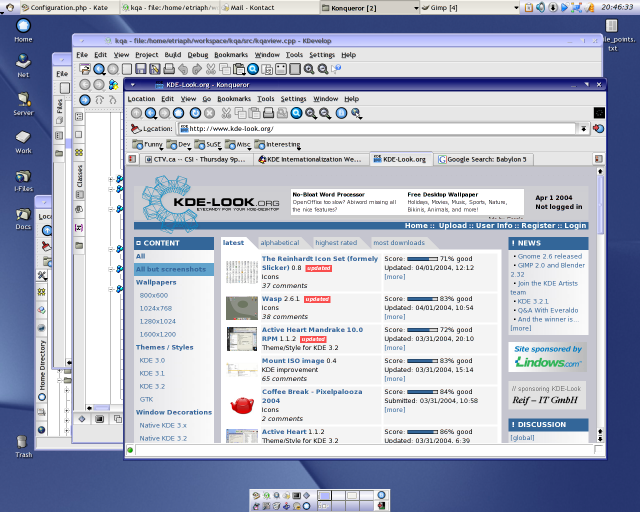Click the Mount ISO image link
The width and height of the screenshot is (640, 512).
(293, 361)
